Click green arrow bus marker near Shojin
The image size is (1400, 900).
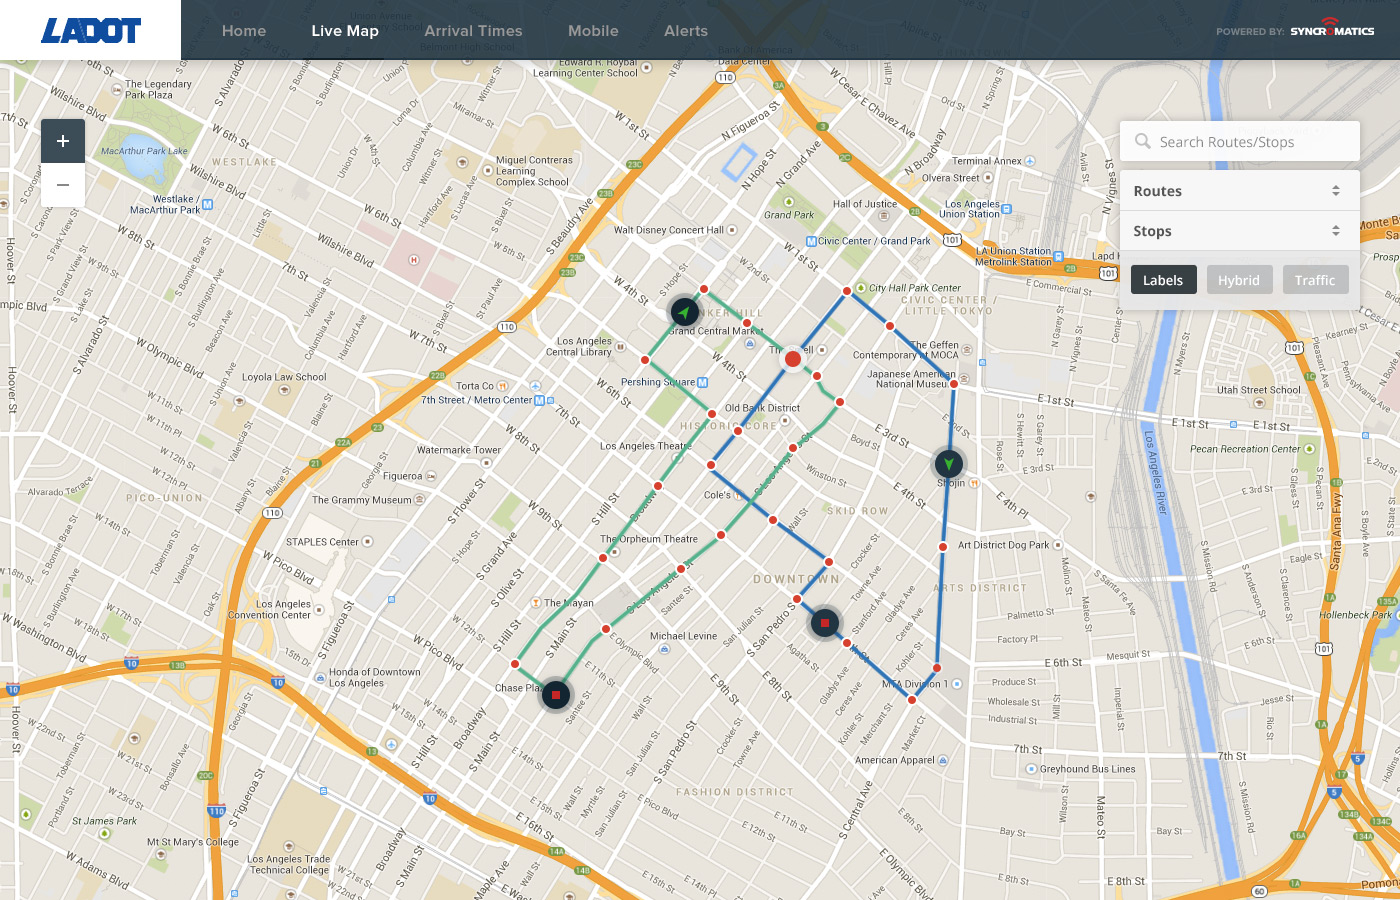[x=948, y=463]
